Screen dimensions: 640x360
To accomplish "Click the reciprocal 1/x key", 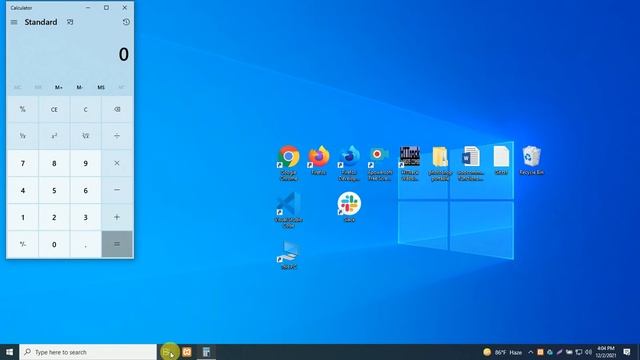I will (23, 136).
